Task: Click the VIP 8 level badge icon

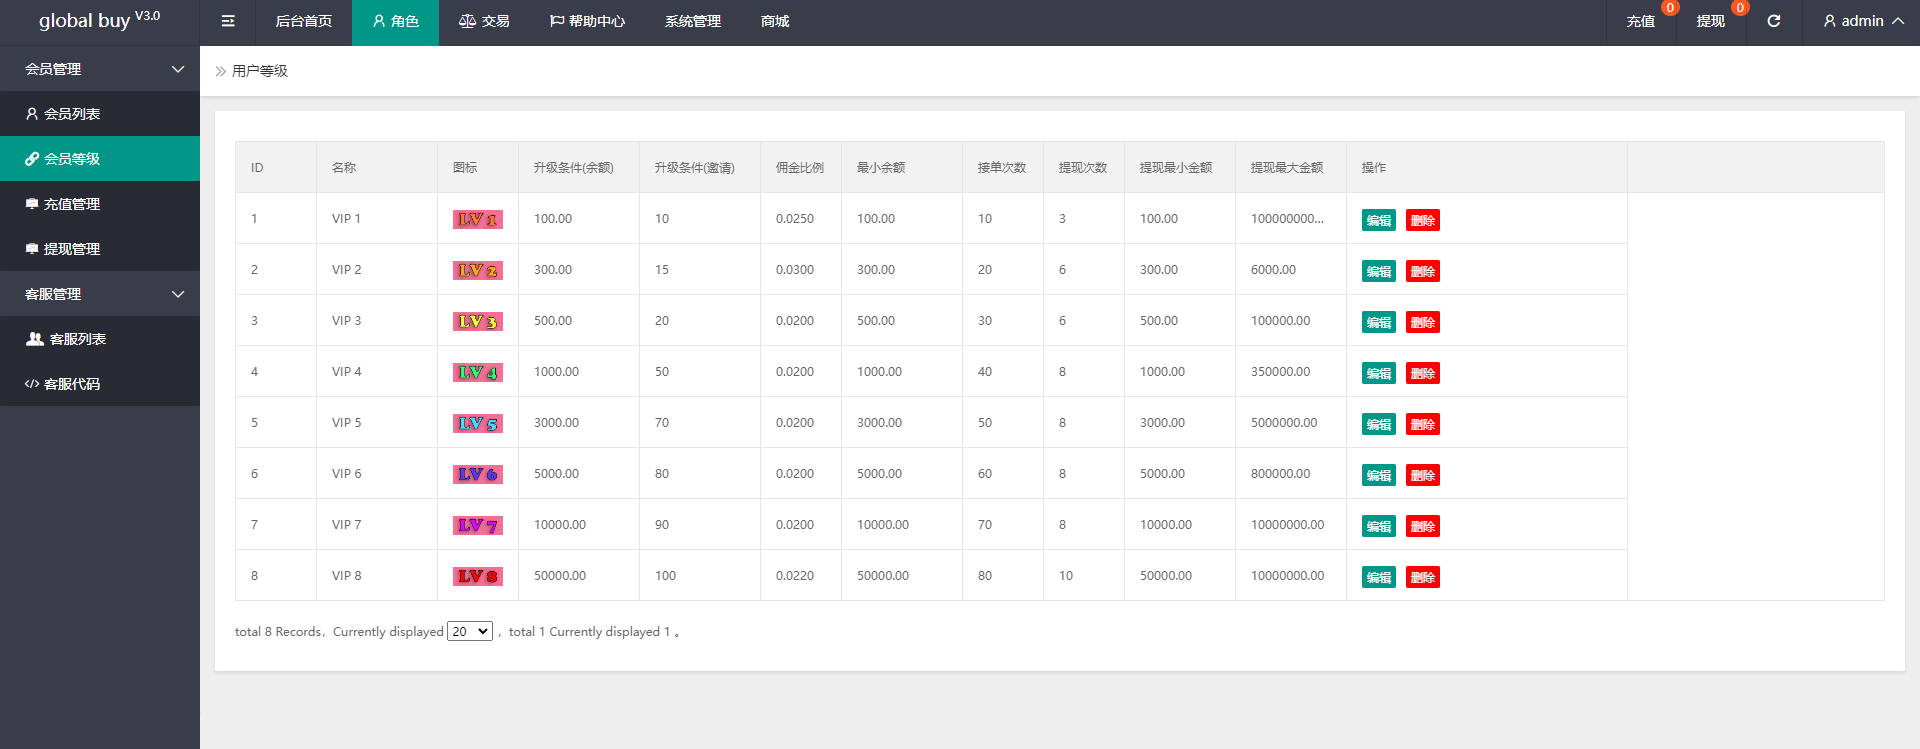Action: coord(478,576)
